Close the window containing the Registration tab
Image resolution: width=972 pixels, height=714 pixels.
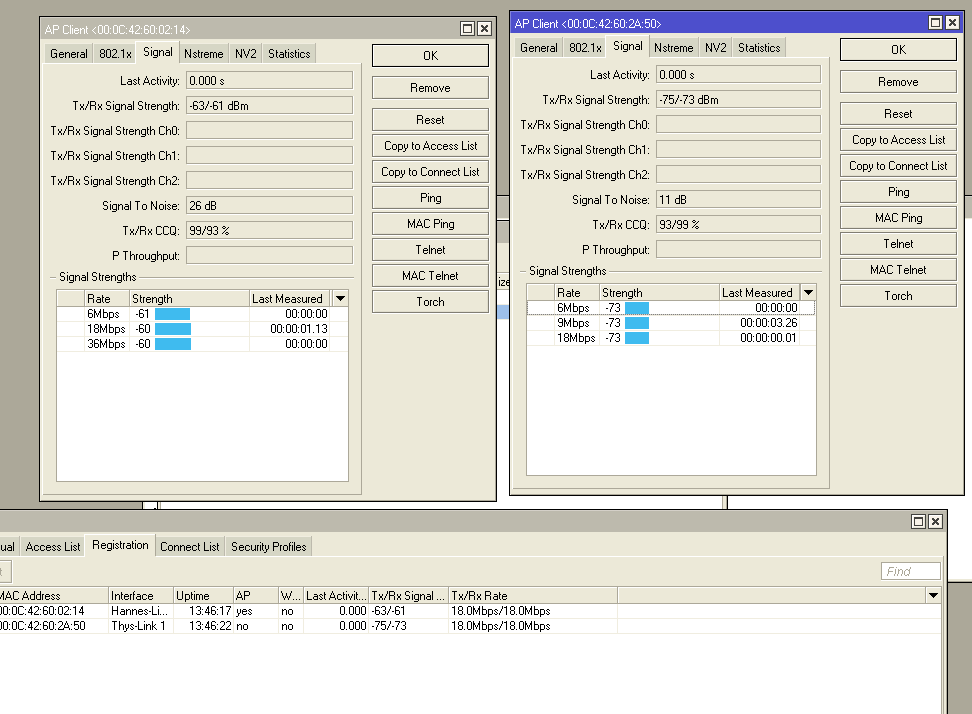(x=935, y=521)
